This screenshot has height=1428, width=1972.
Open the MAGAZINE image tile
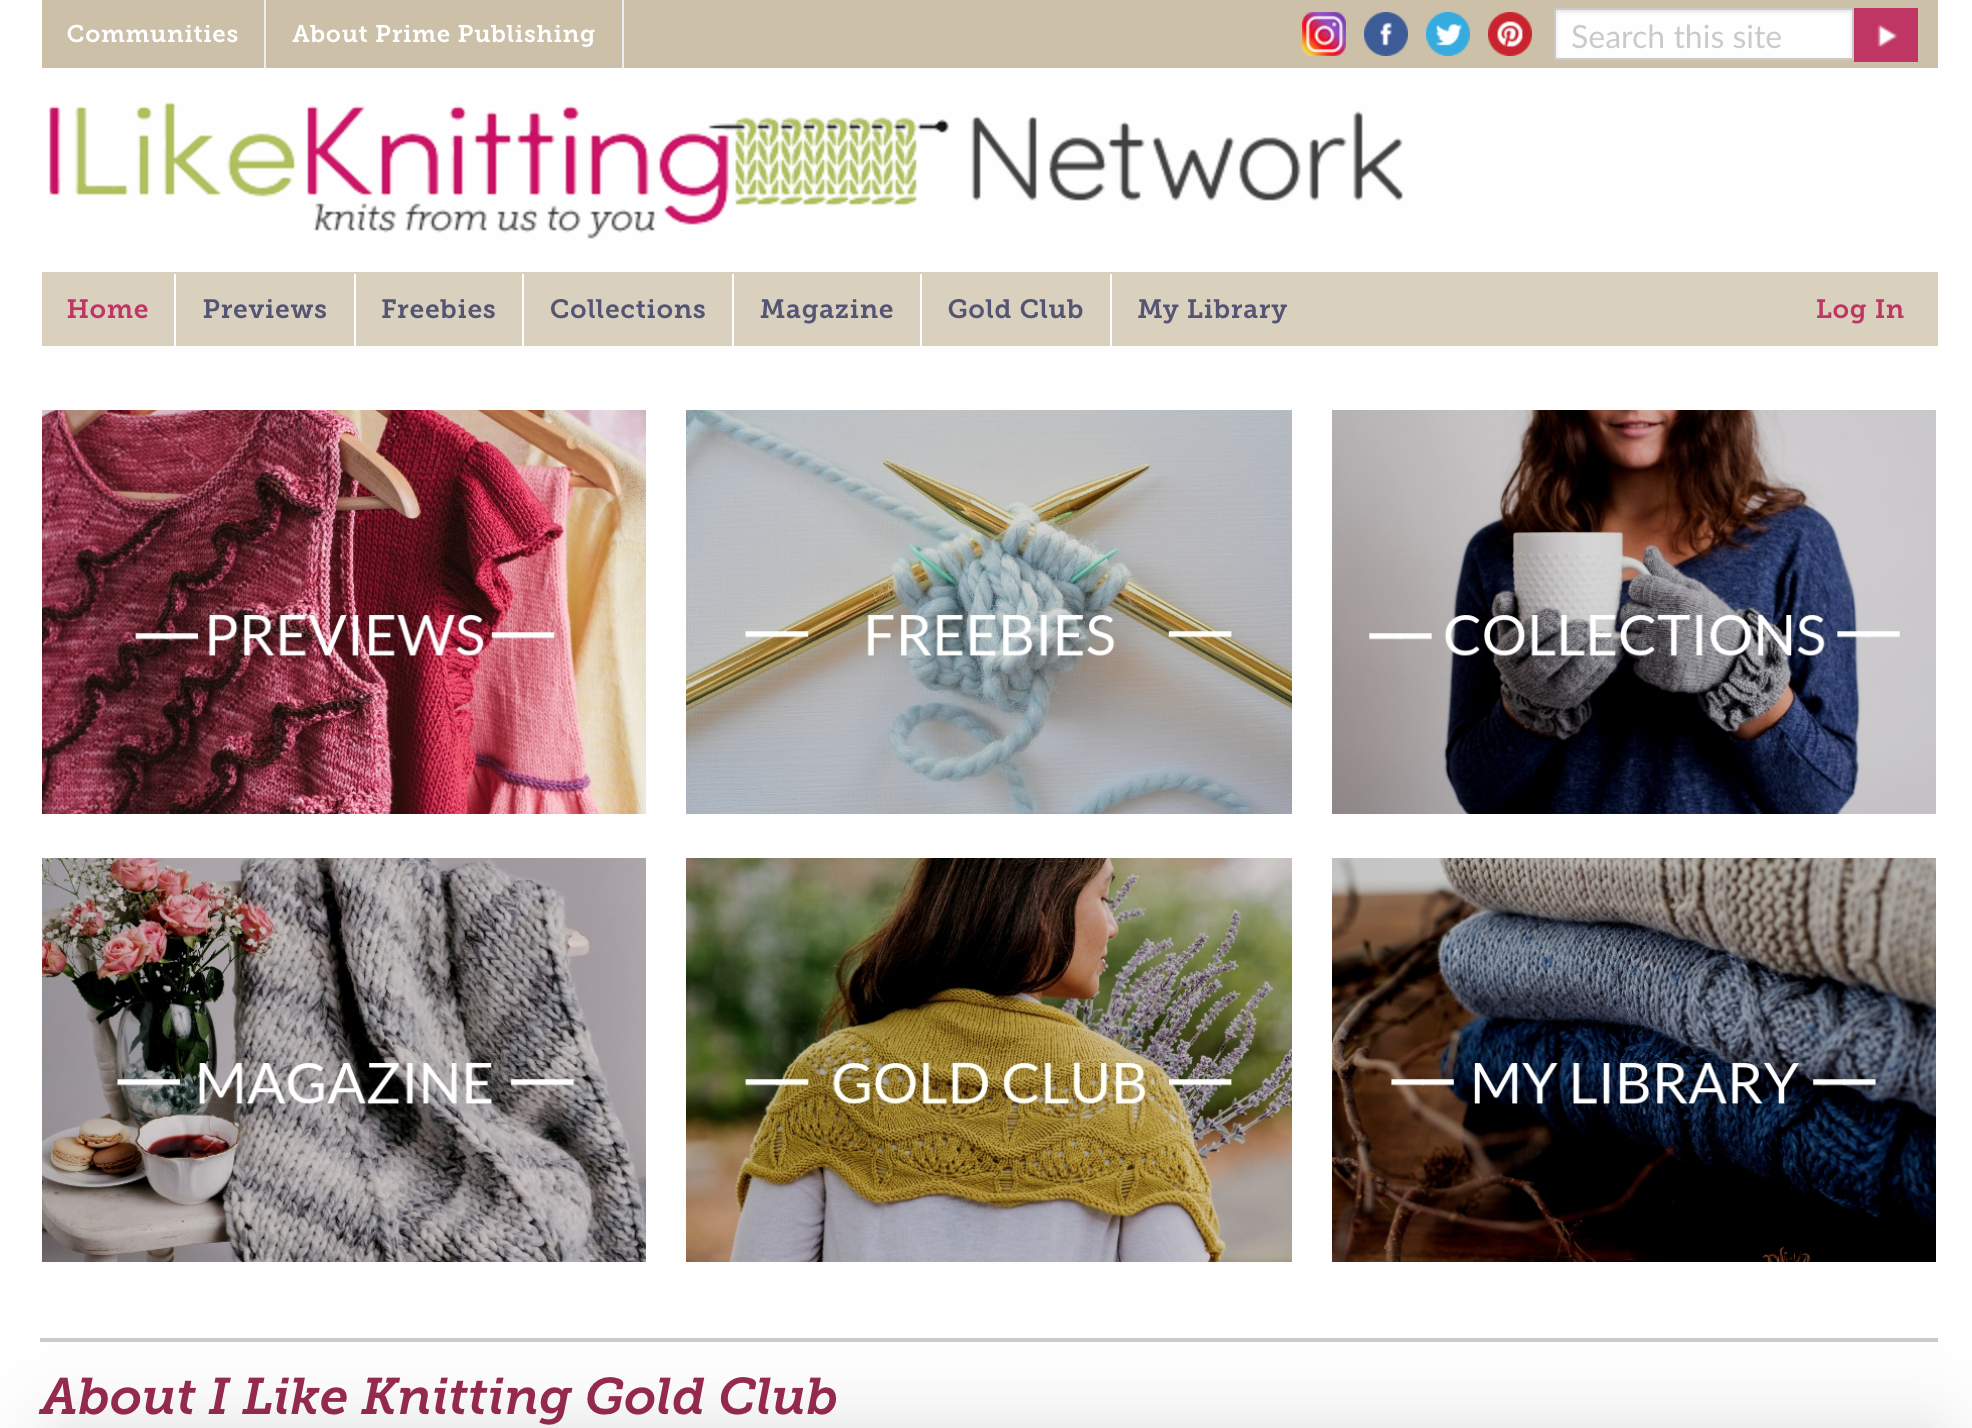[x=344, y=1060]
